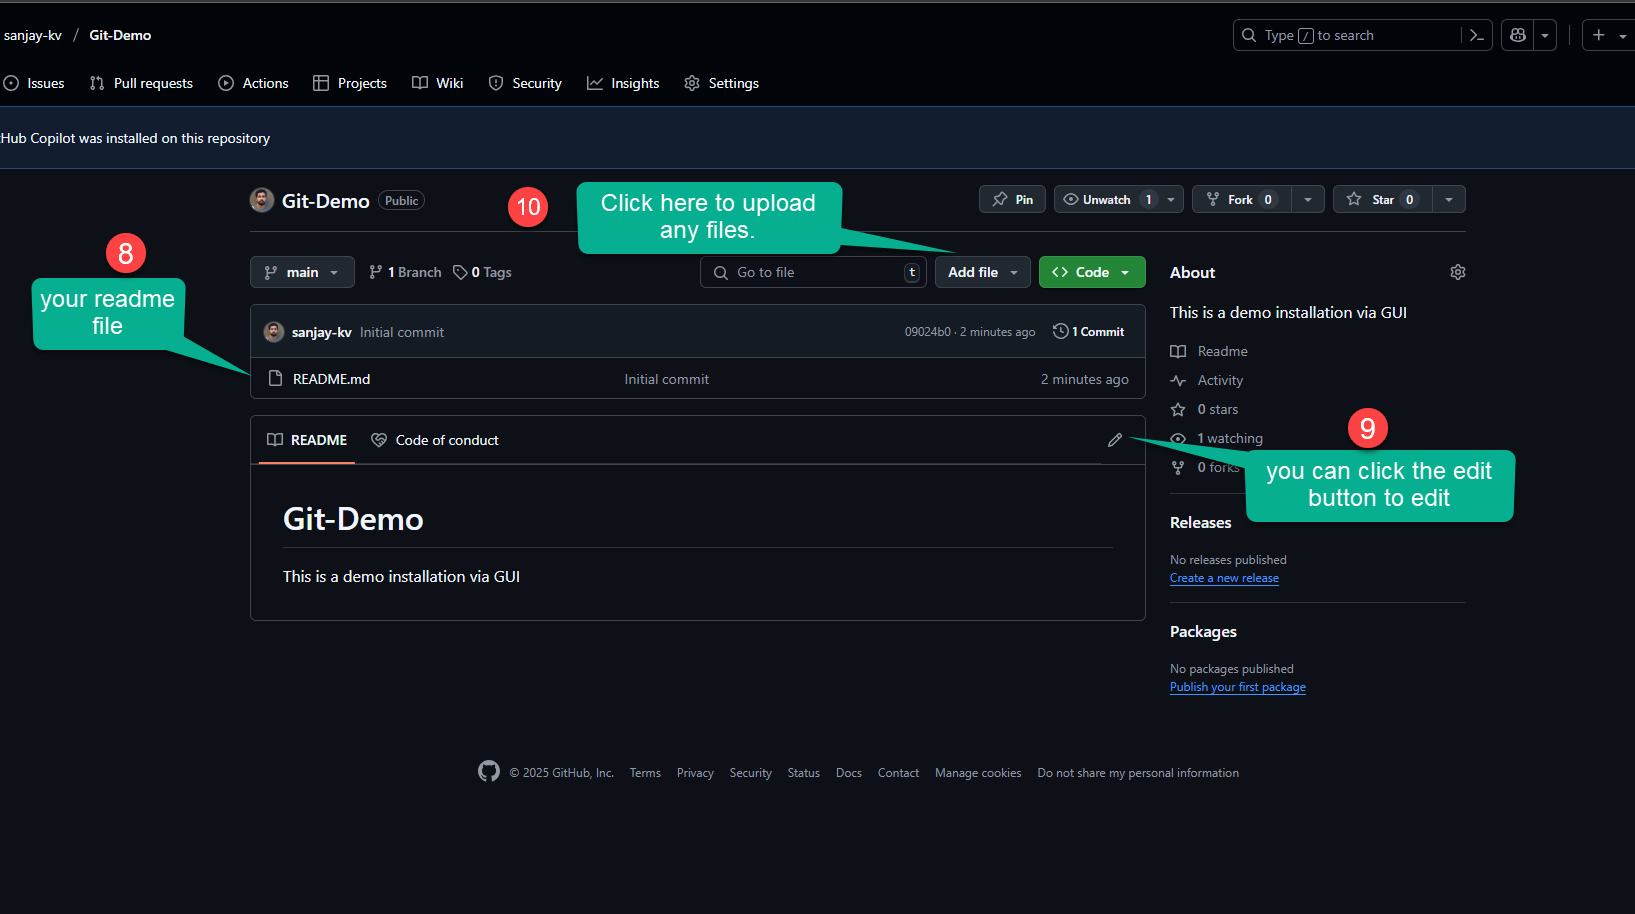
Task: Click the clock icon beside 1 Commit
Action: click(1060, 331)
